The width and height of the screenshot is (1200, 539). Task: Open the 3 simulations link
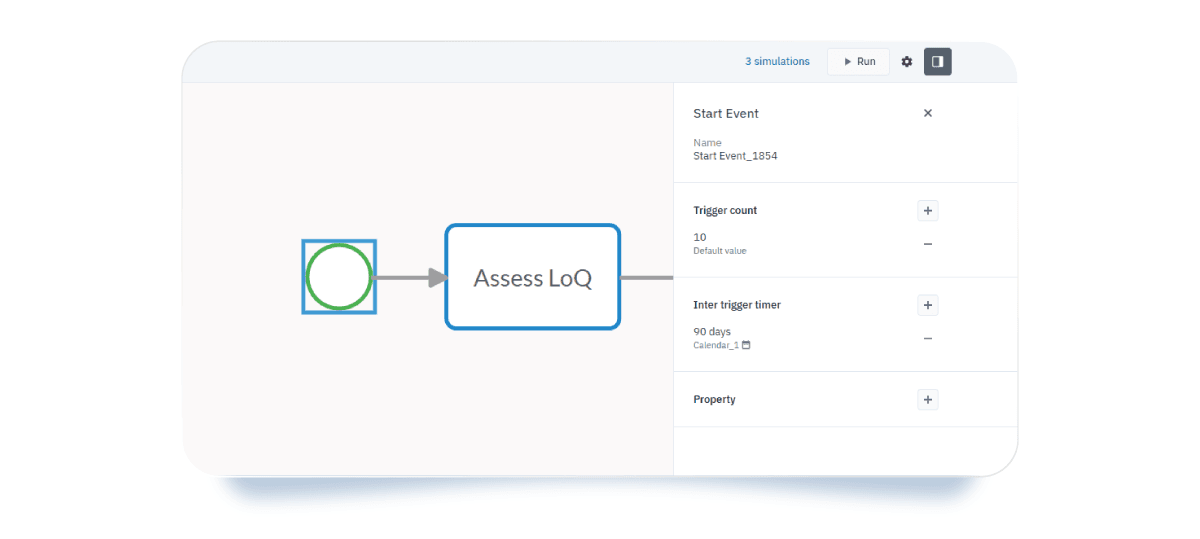click(777, 62)
